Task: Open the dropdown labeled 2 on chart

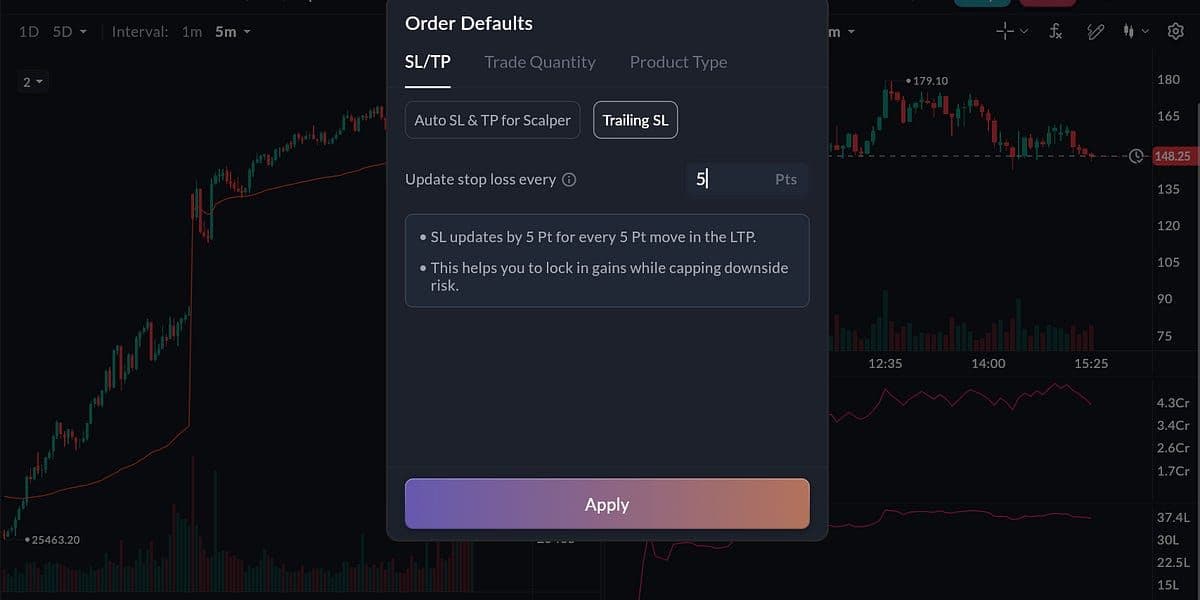Action: coord(33,82)
